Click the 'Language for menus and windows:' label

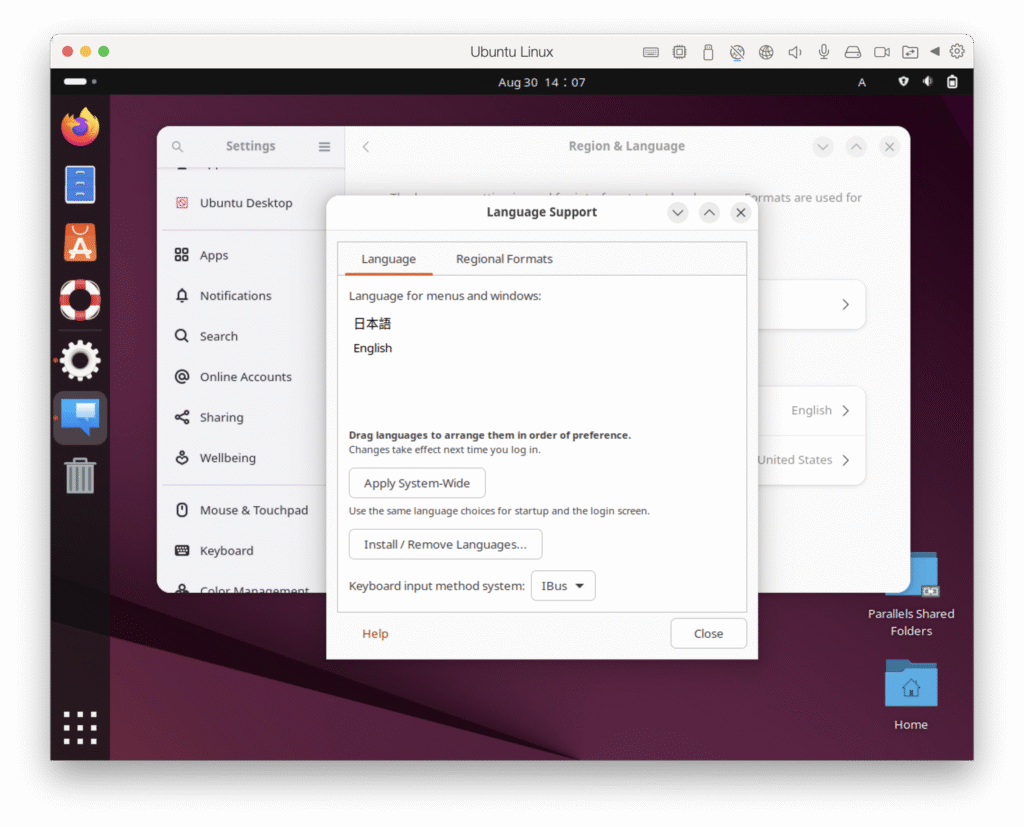445,296
